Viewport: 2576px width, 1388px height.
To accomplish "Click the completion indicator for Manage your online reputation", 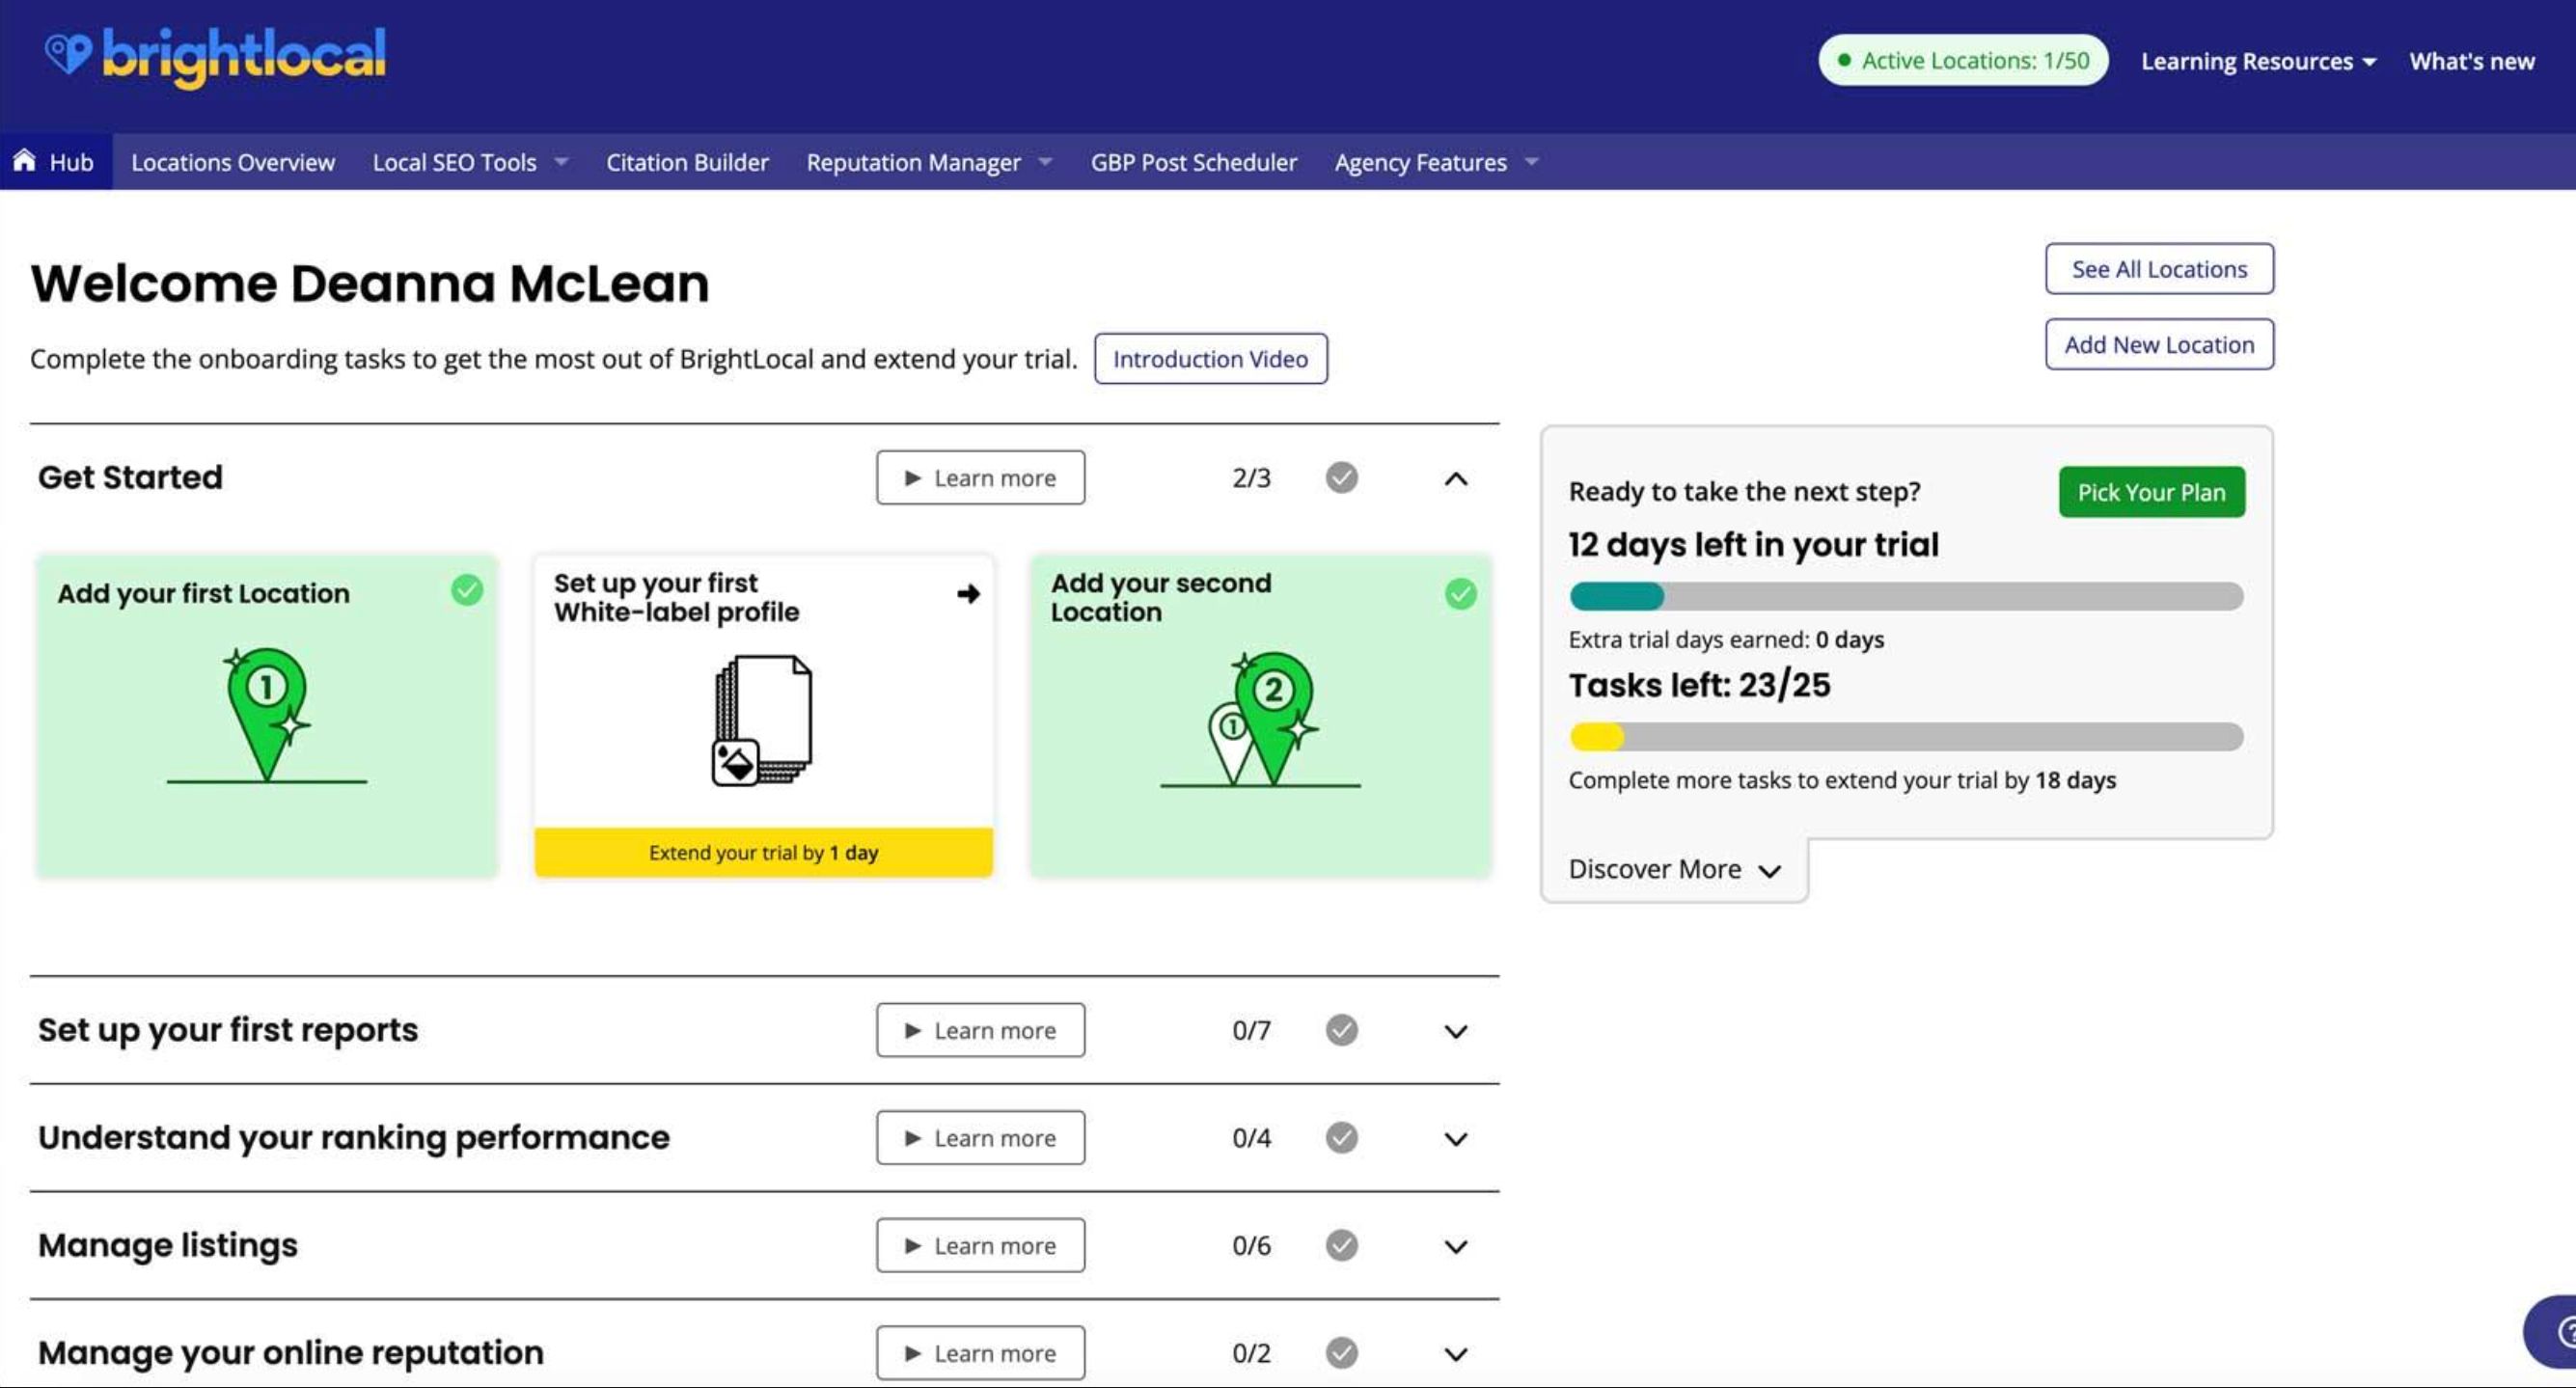I will click(1342, 1352).
